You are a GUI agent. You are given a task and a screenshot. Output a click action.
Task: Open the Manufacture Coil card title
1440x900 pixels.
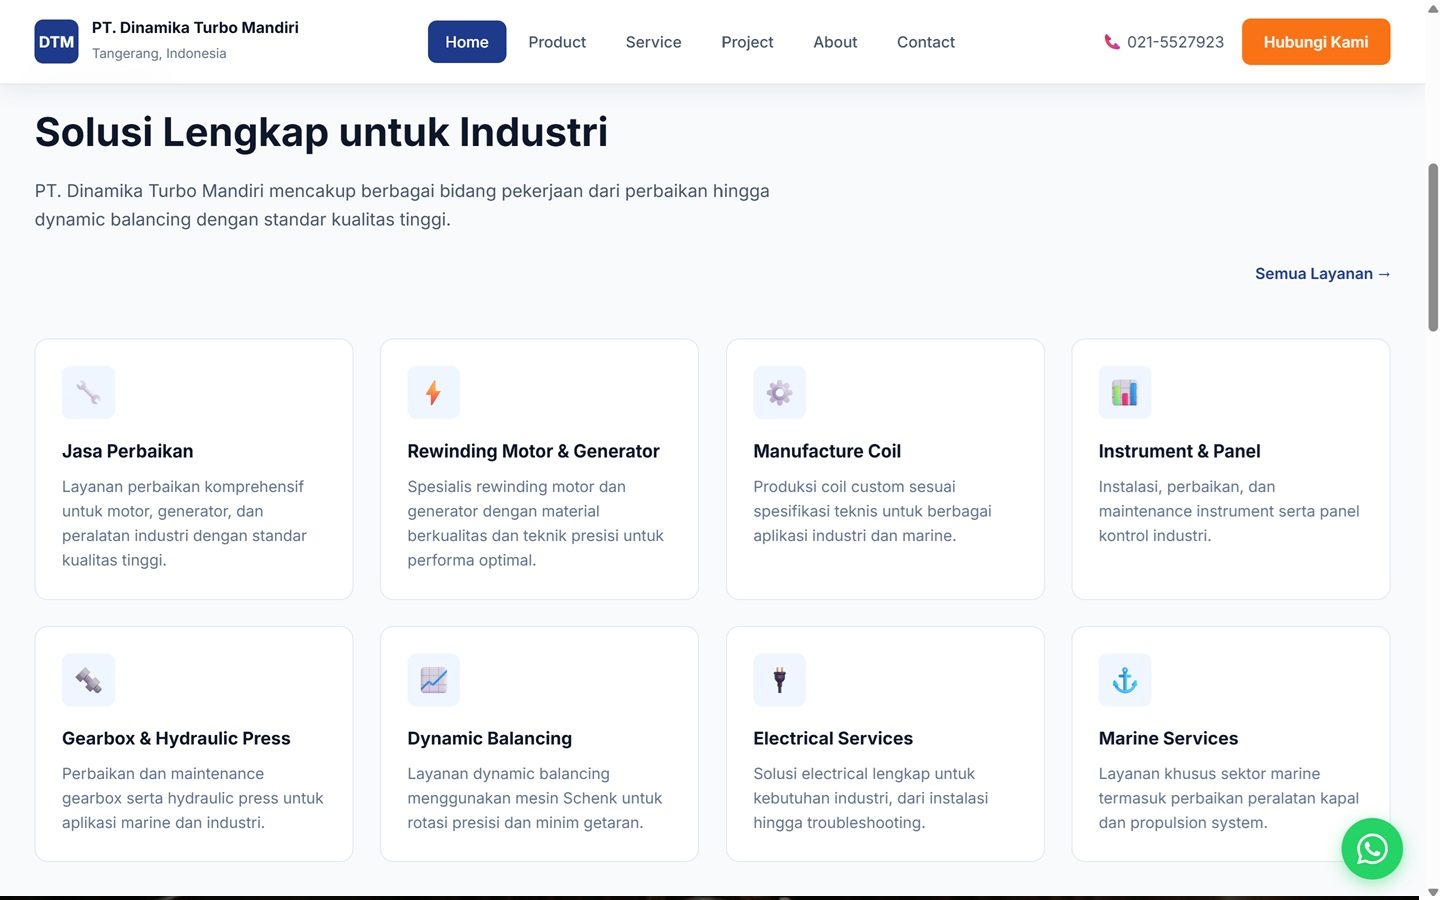(827, 451)
